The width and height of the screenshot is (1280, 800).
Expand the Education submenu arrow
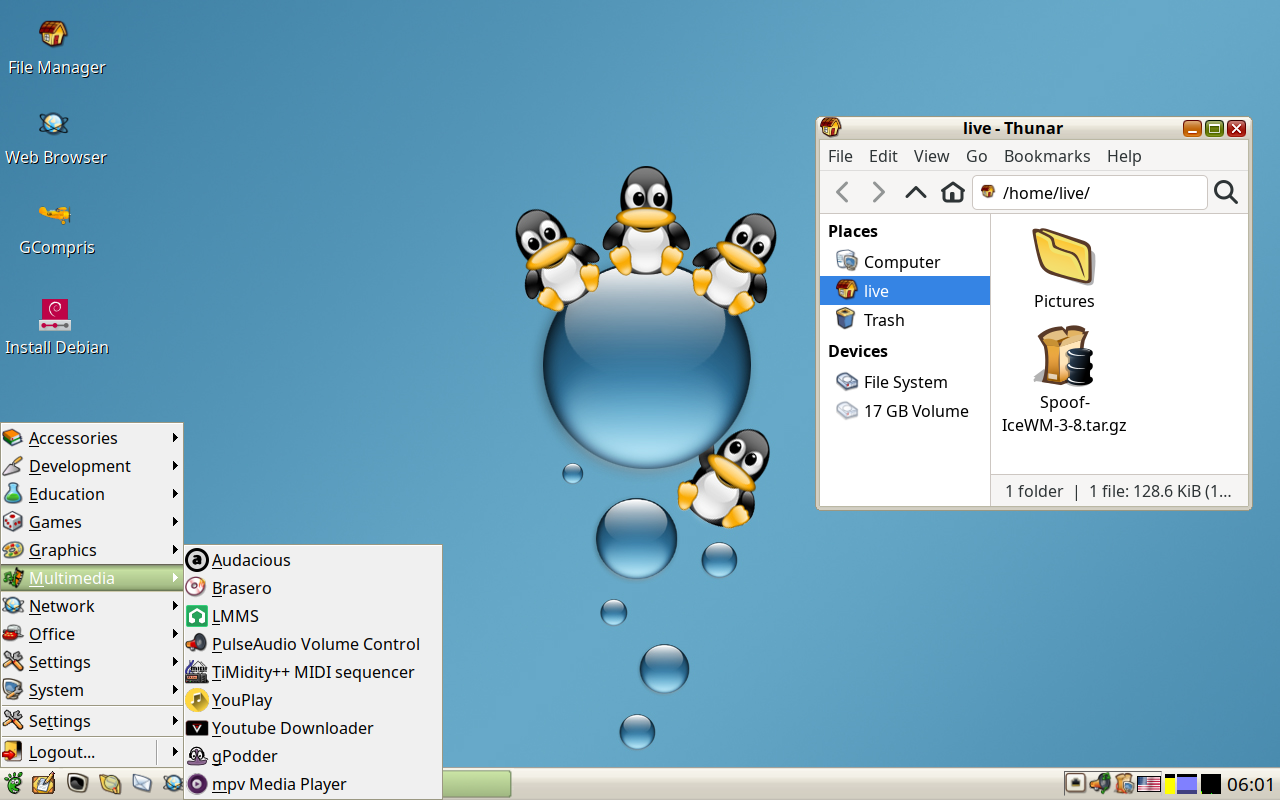(175, 494)
